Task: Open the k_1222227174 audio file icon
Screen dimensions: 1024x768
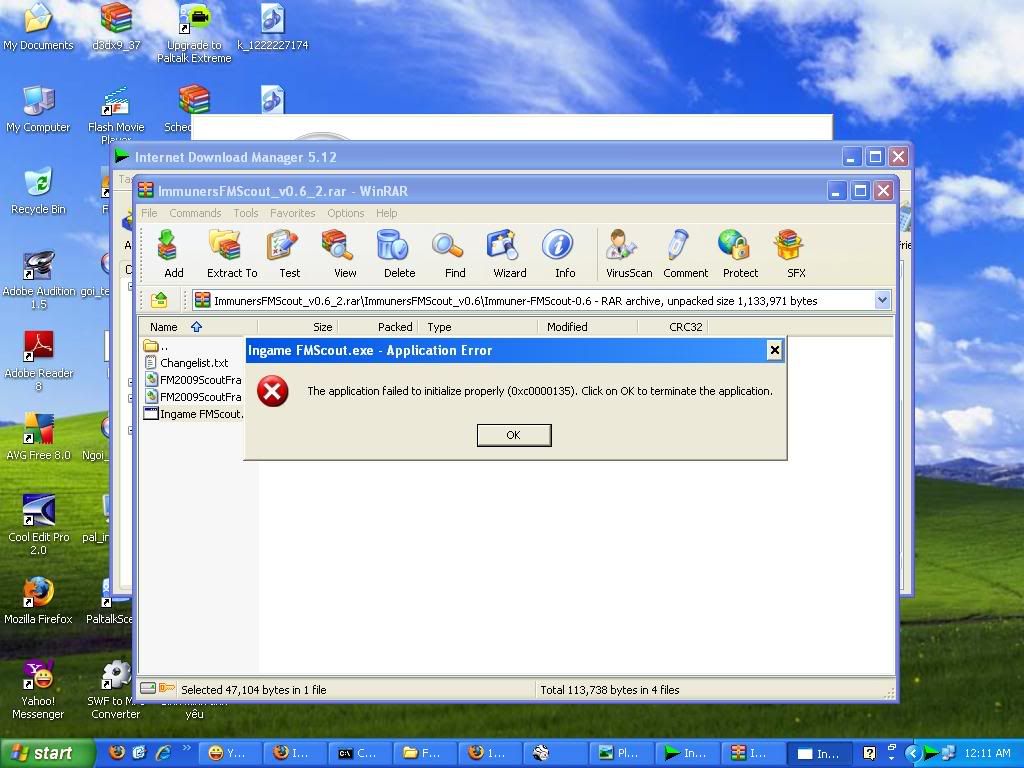Action: 272,26
